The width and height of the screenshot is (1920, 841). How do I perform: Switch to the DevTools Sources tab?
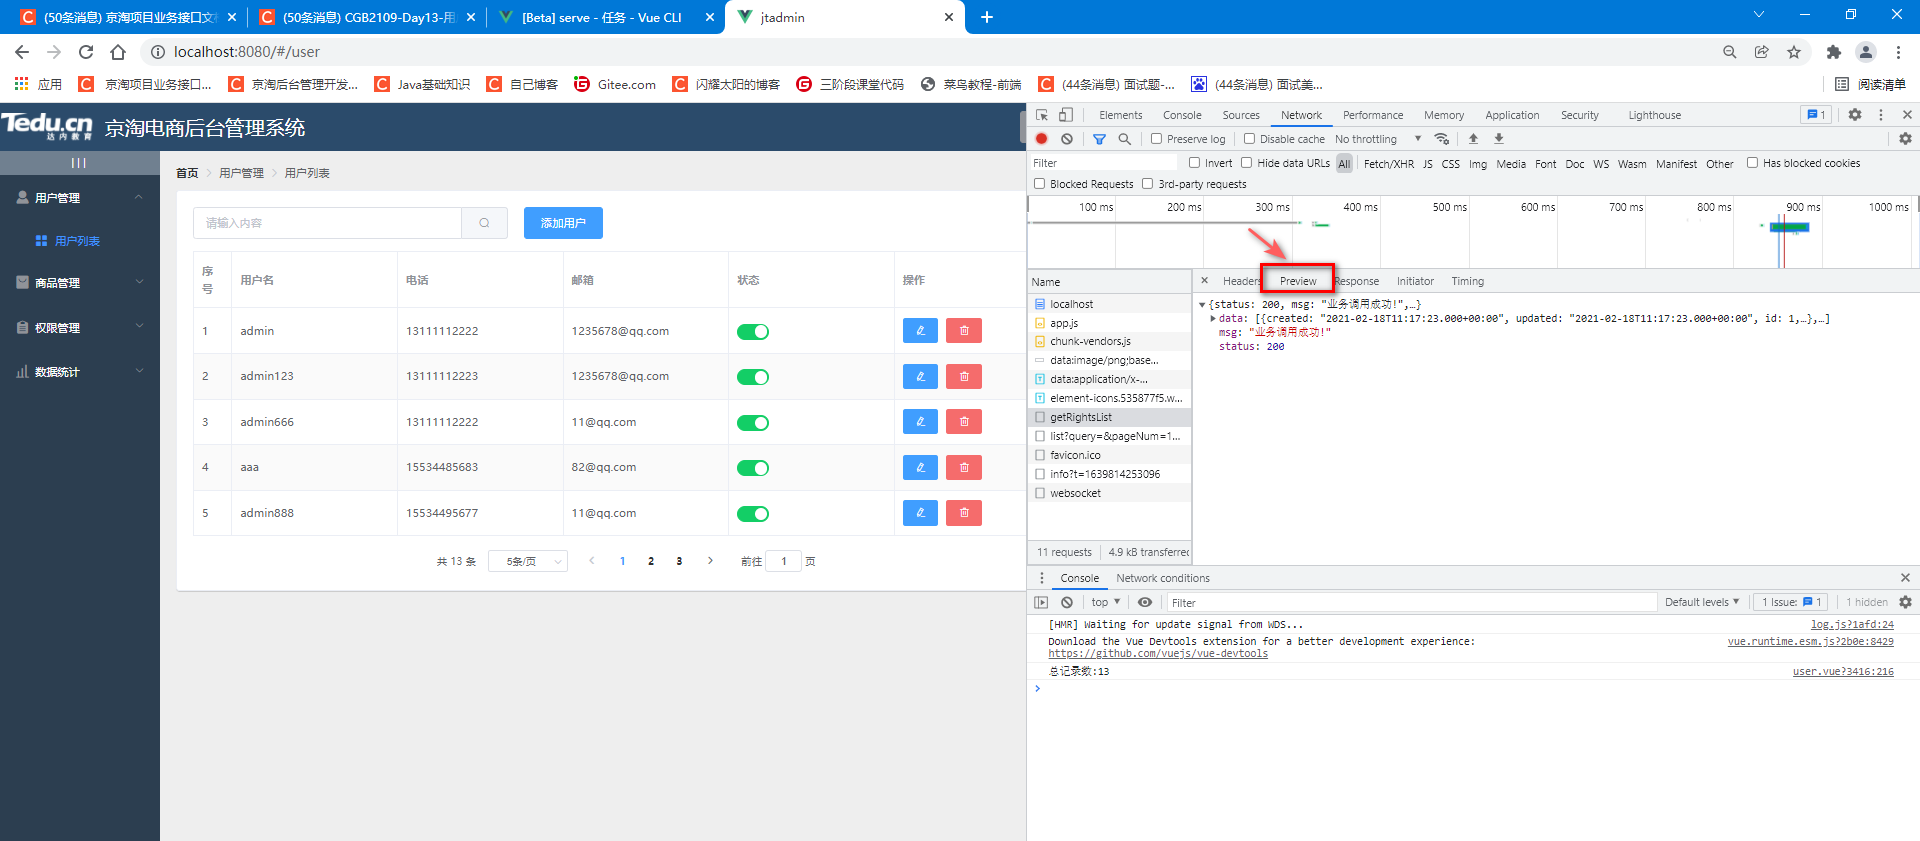1241,115
